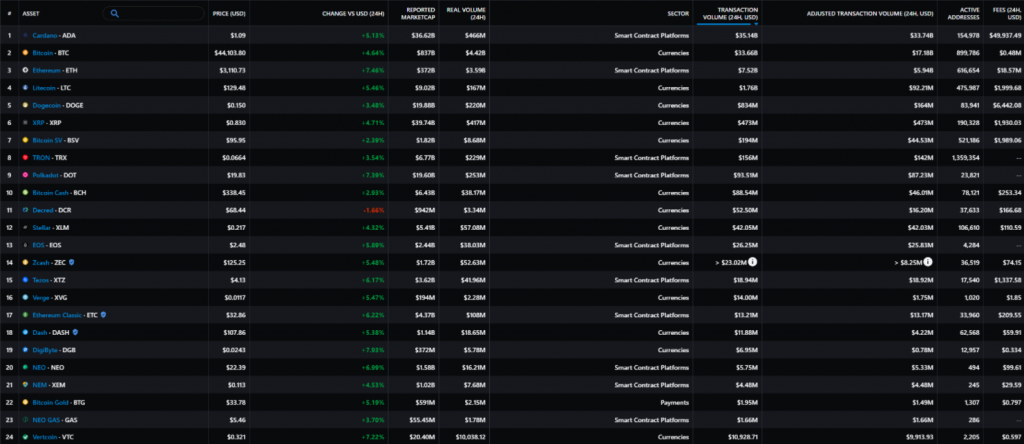The image size is (1024, 444).
Task: Sort table by Price (USD) header
Action: [x=229, y=13]
